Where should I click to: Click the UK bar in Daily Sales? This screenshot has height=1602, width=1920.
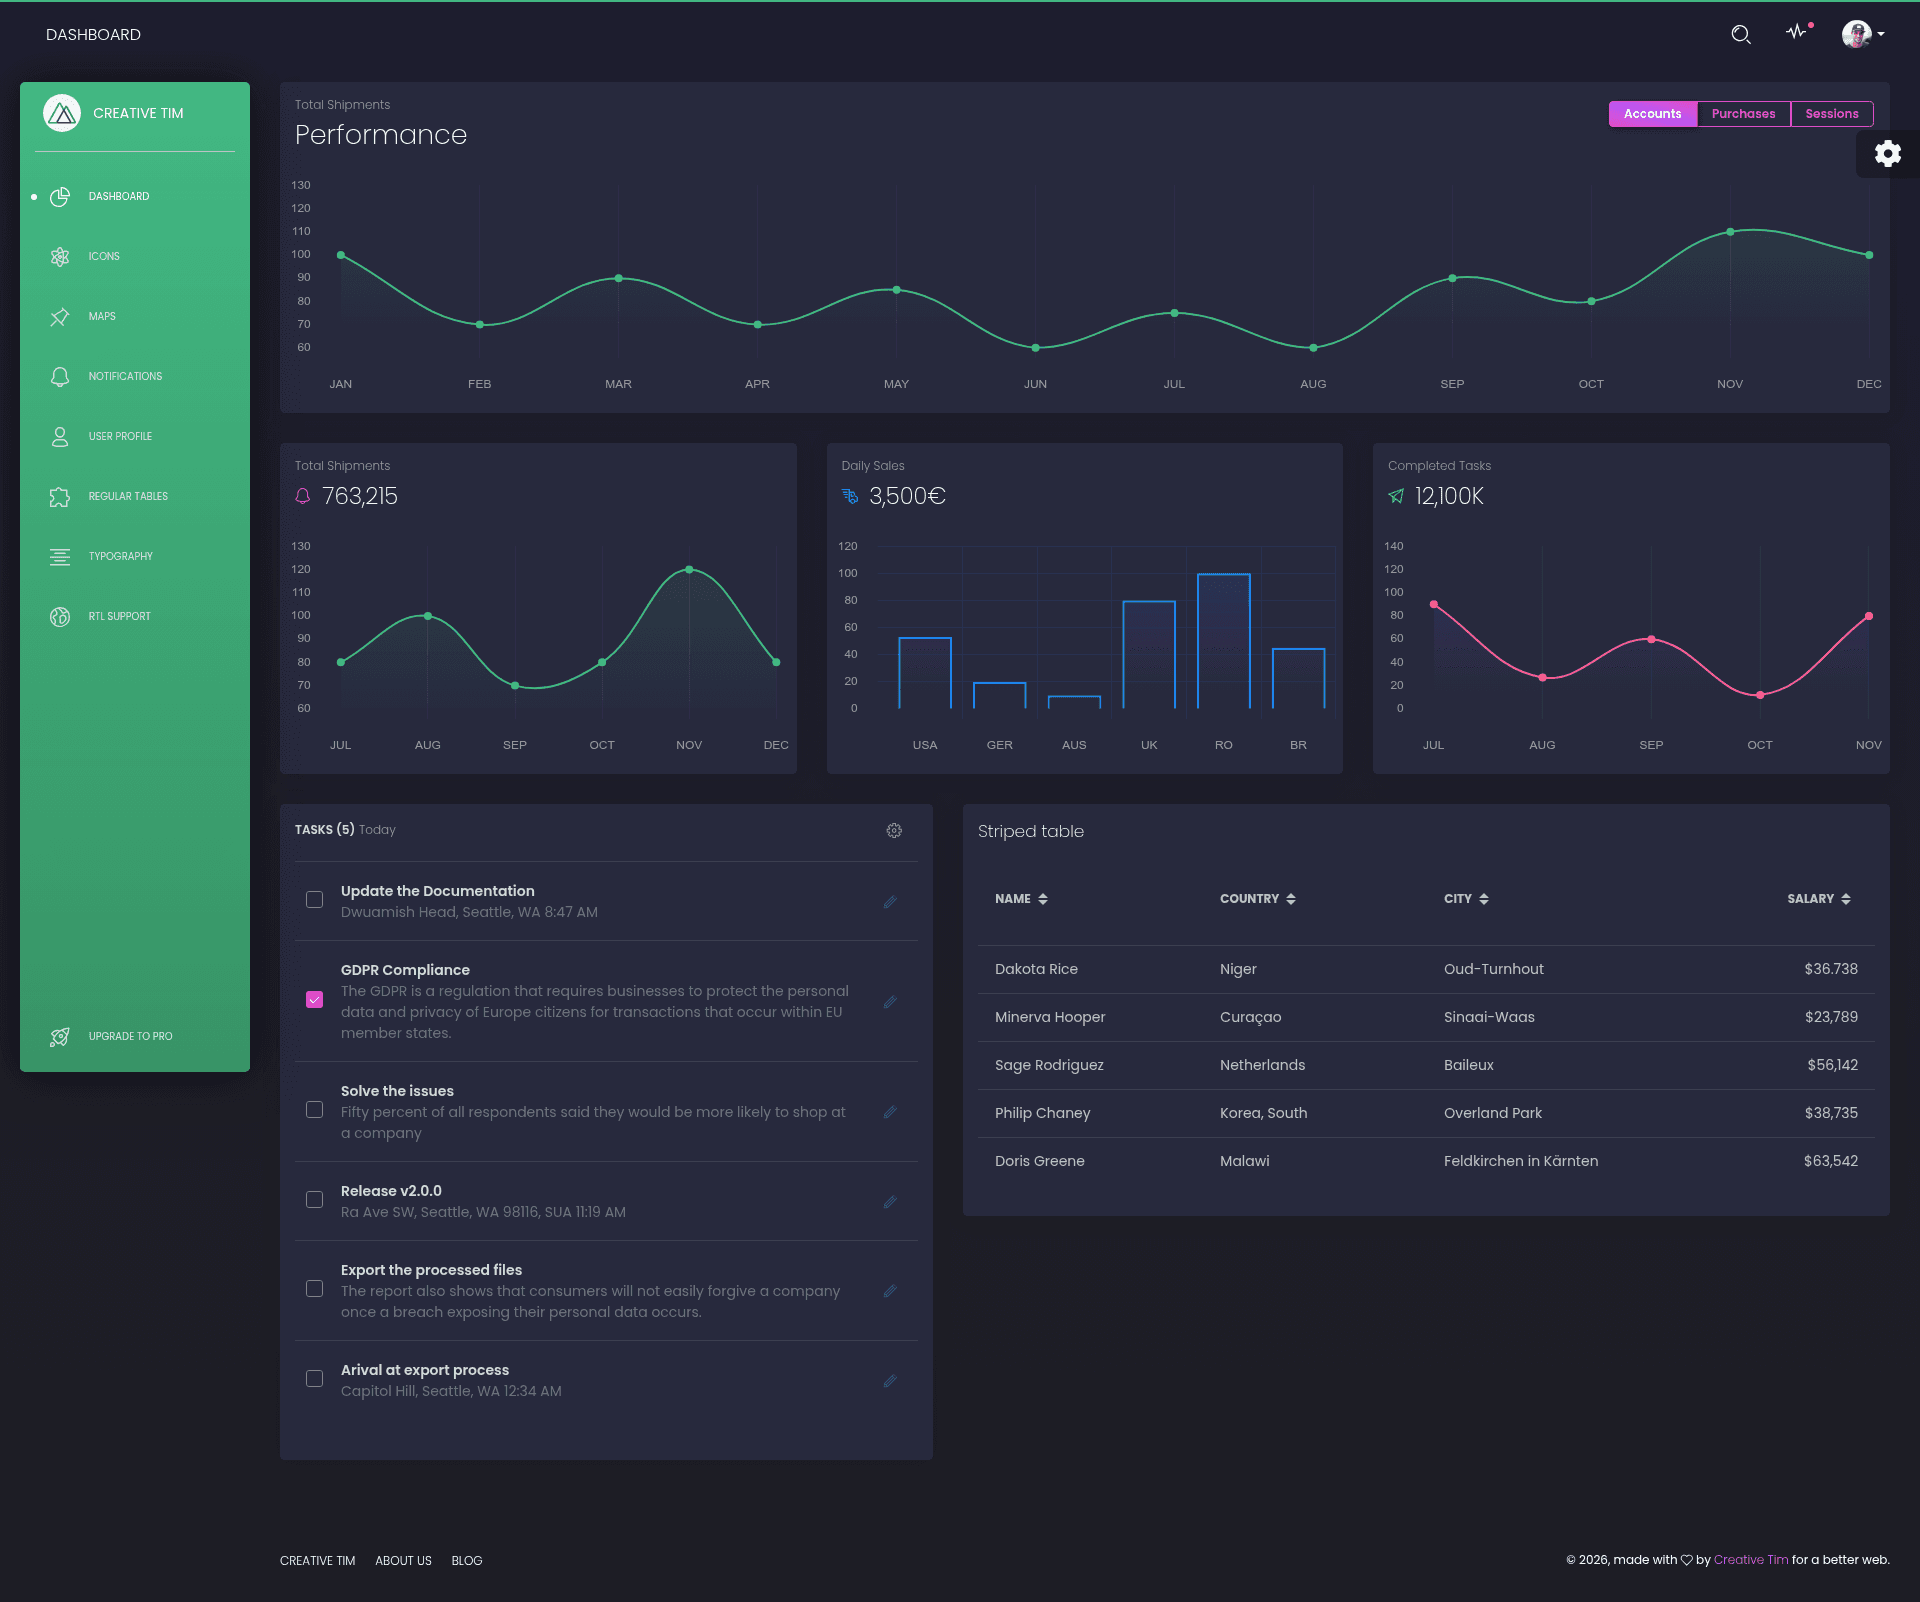(x=1149, y=655)
